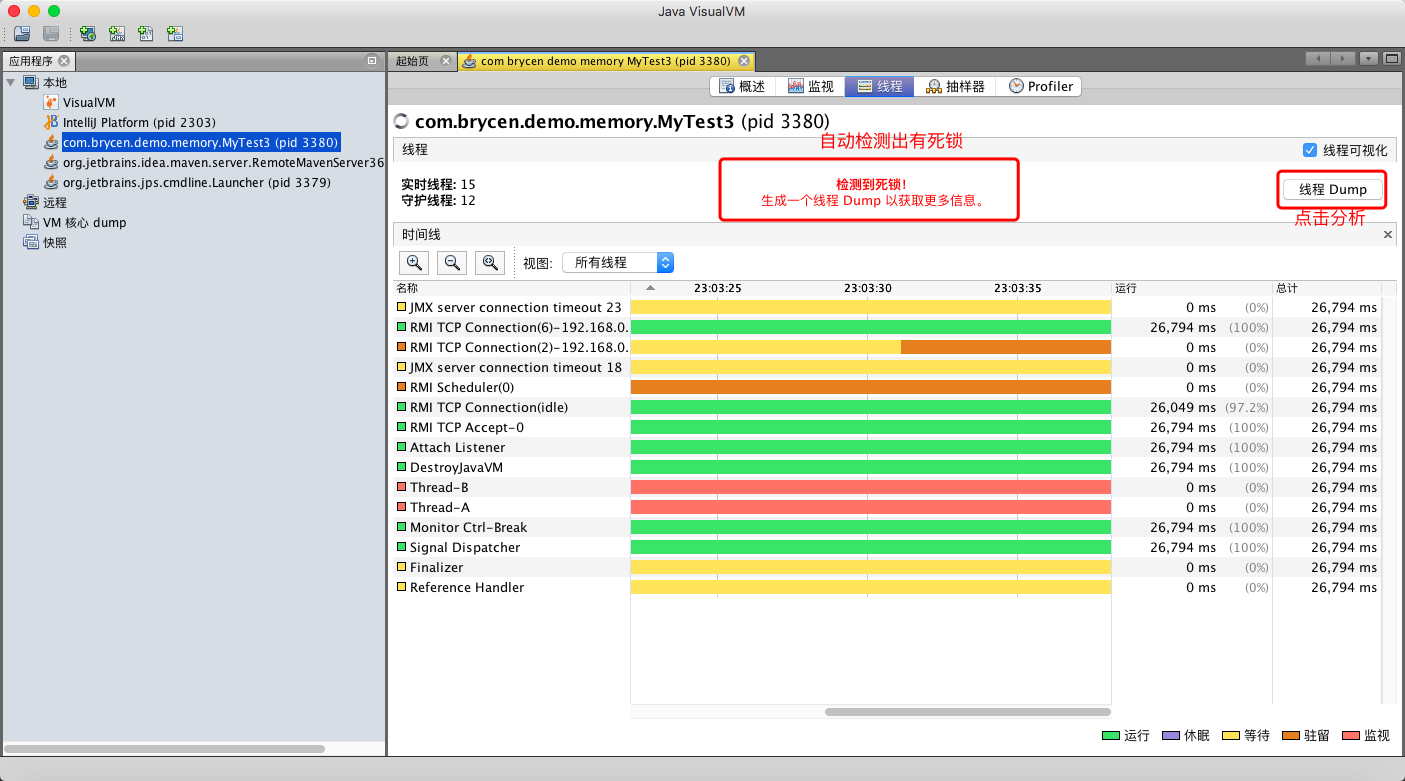Select the Thread-A row
The image size is (1405, 781).
click(x=887, y=507)
